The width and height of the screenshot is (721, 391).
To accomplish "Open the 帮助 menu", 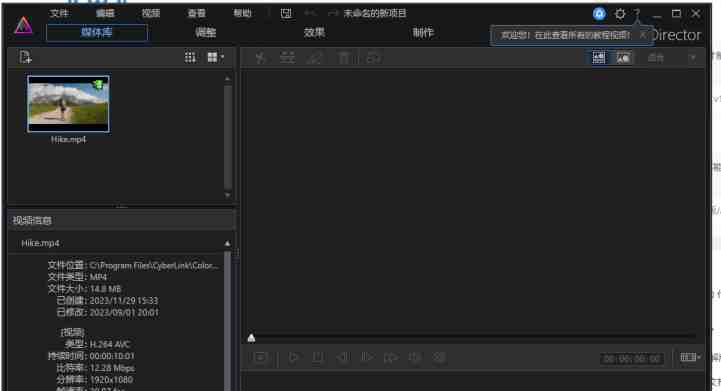I will tap(243, 13).
